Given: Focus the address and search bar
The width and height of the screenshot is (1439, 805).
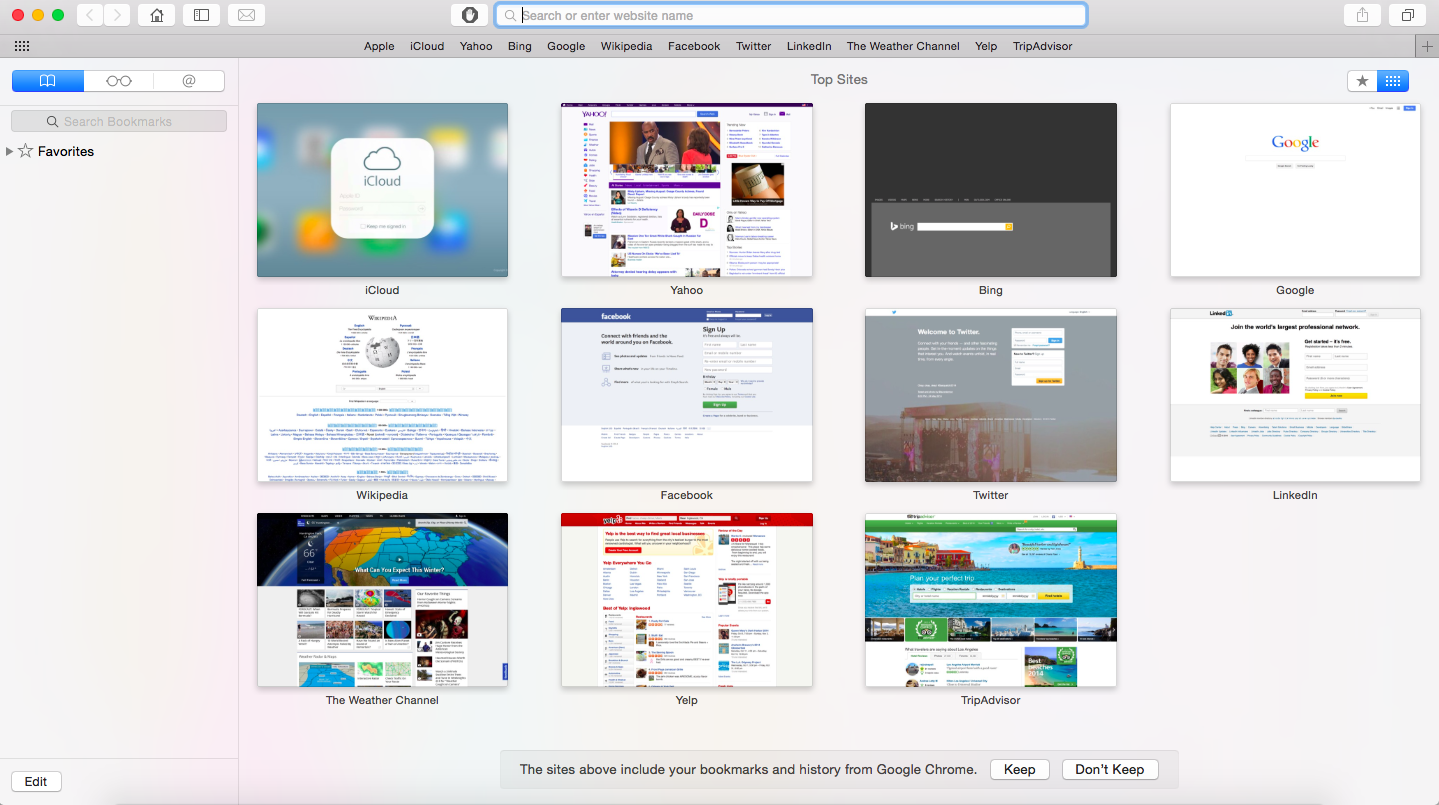Looking at the screenshot, I should coord(791,15).
